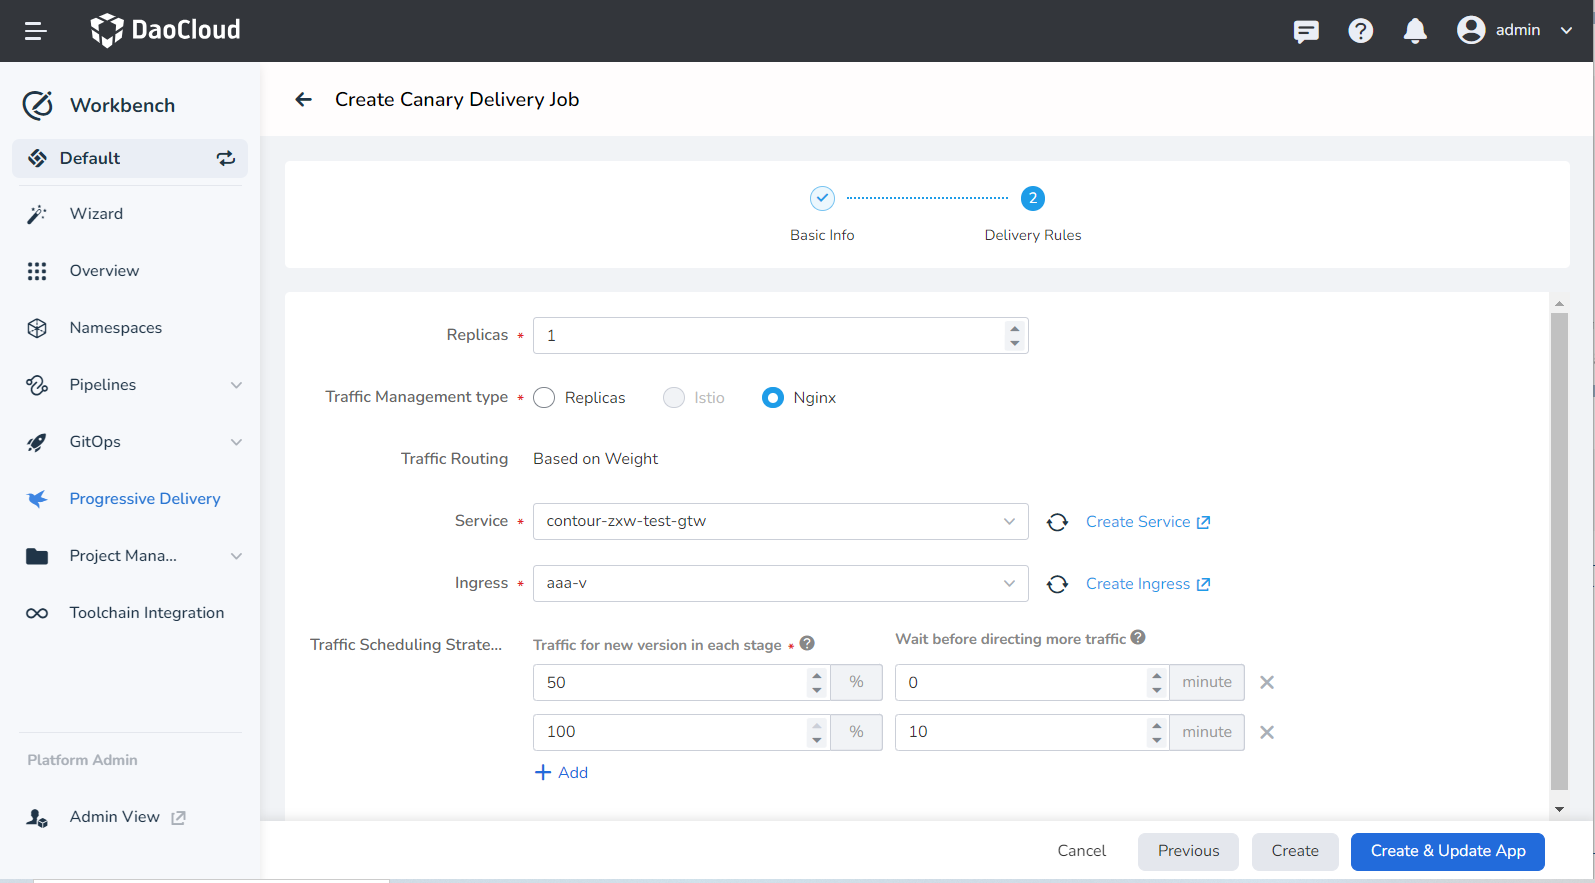This screenshot has height=883, width=1595.
Task: Click the hamburger menu icon in header
Action: coord(36,31)
